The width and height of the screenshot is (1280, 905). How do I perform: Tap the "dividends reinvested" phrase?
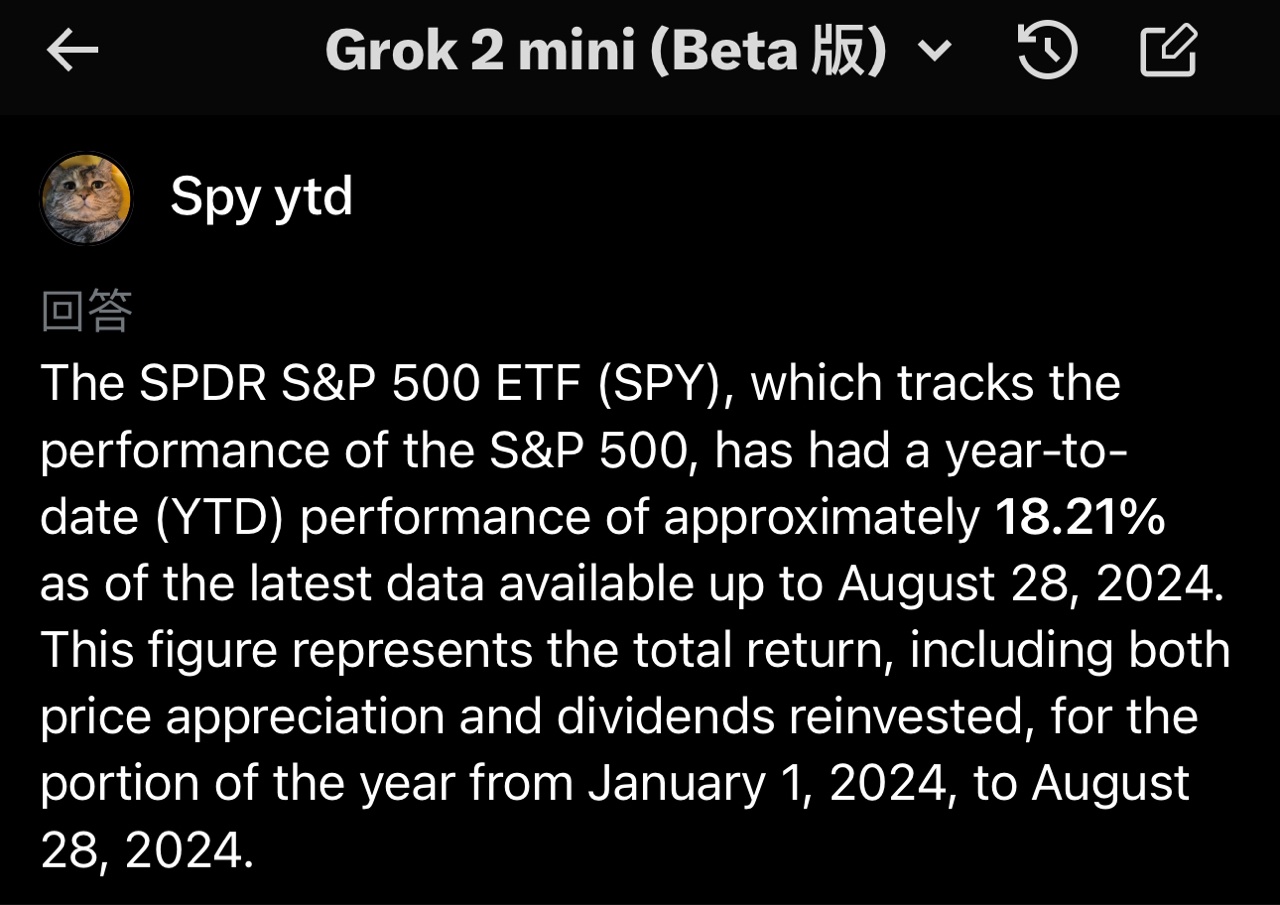(783, 717)
